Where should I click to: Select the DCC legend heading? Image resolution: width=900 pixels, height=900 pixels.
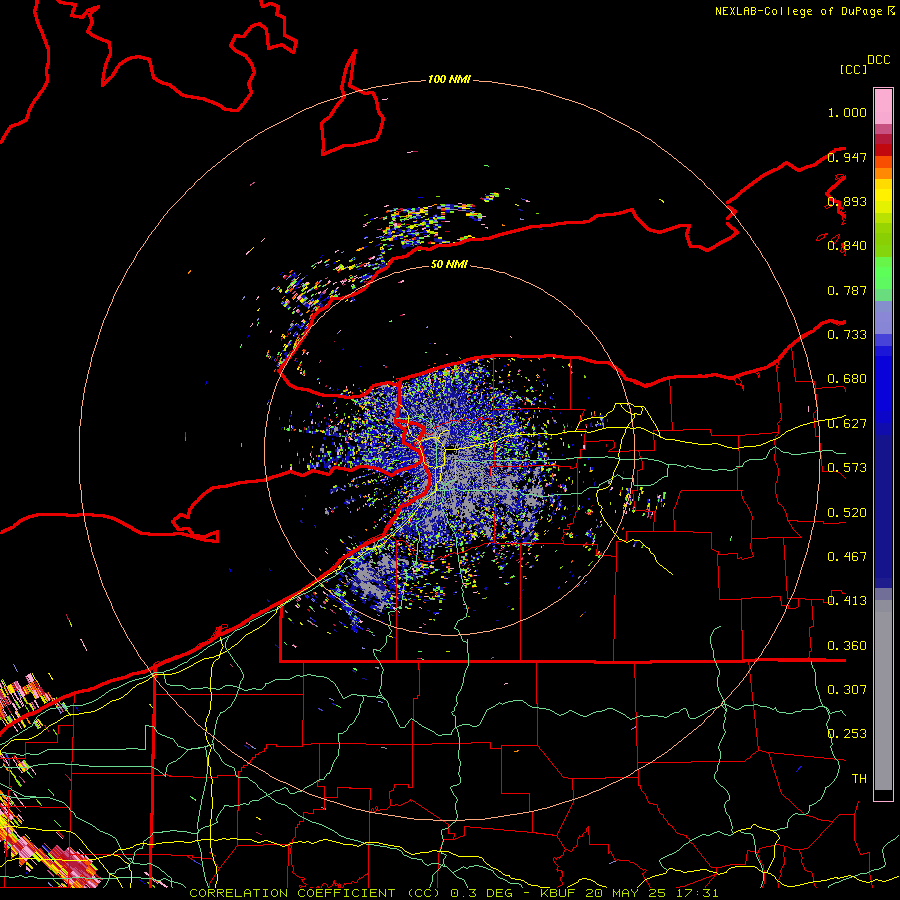879,60
